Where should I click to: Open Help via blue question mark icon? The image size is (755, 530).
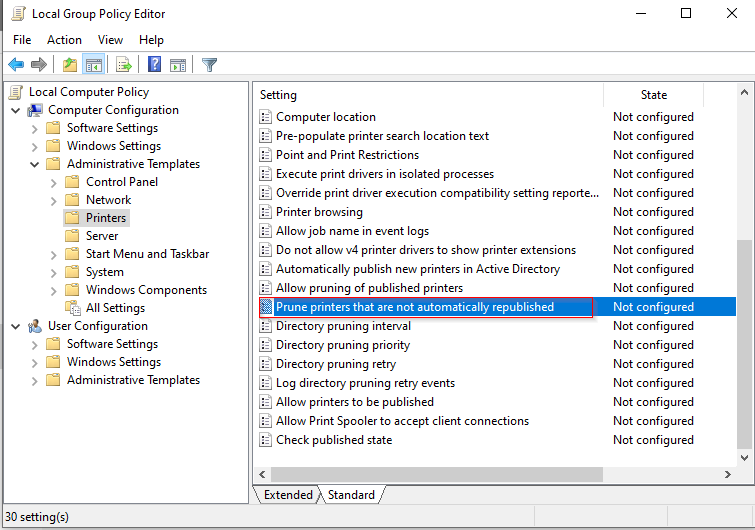click(x=155, y=65)
